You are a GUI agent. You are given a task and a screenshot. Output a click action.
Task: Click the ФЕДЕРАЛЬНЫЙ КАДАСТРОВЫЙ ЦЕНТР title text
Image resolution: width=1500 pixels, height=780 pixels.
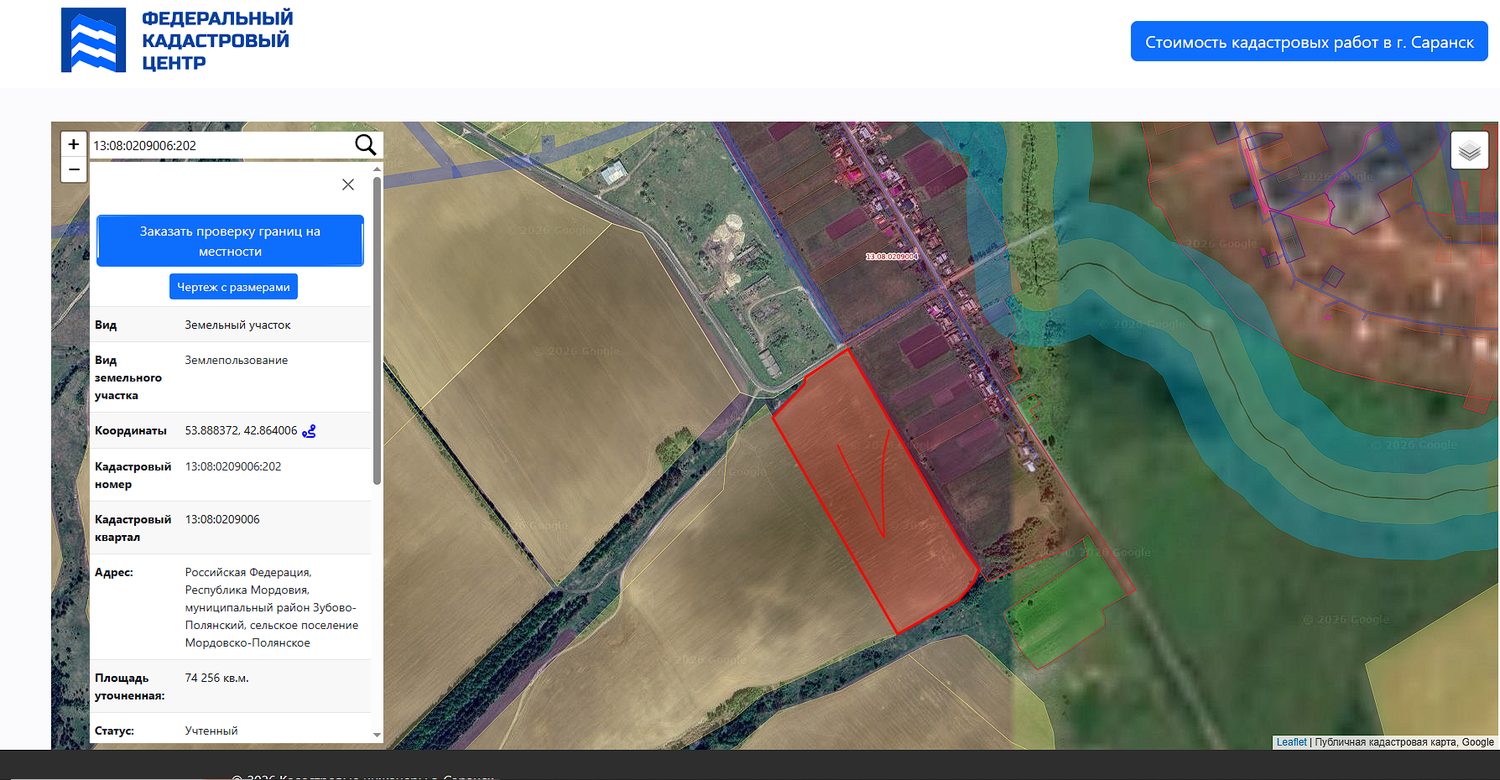pos(217,40)
